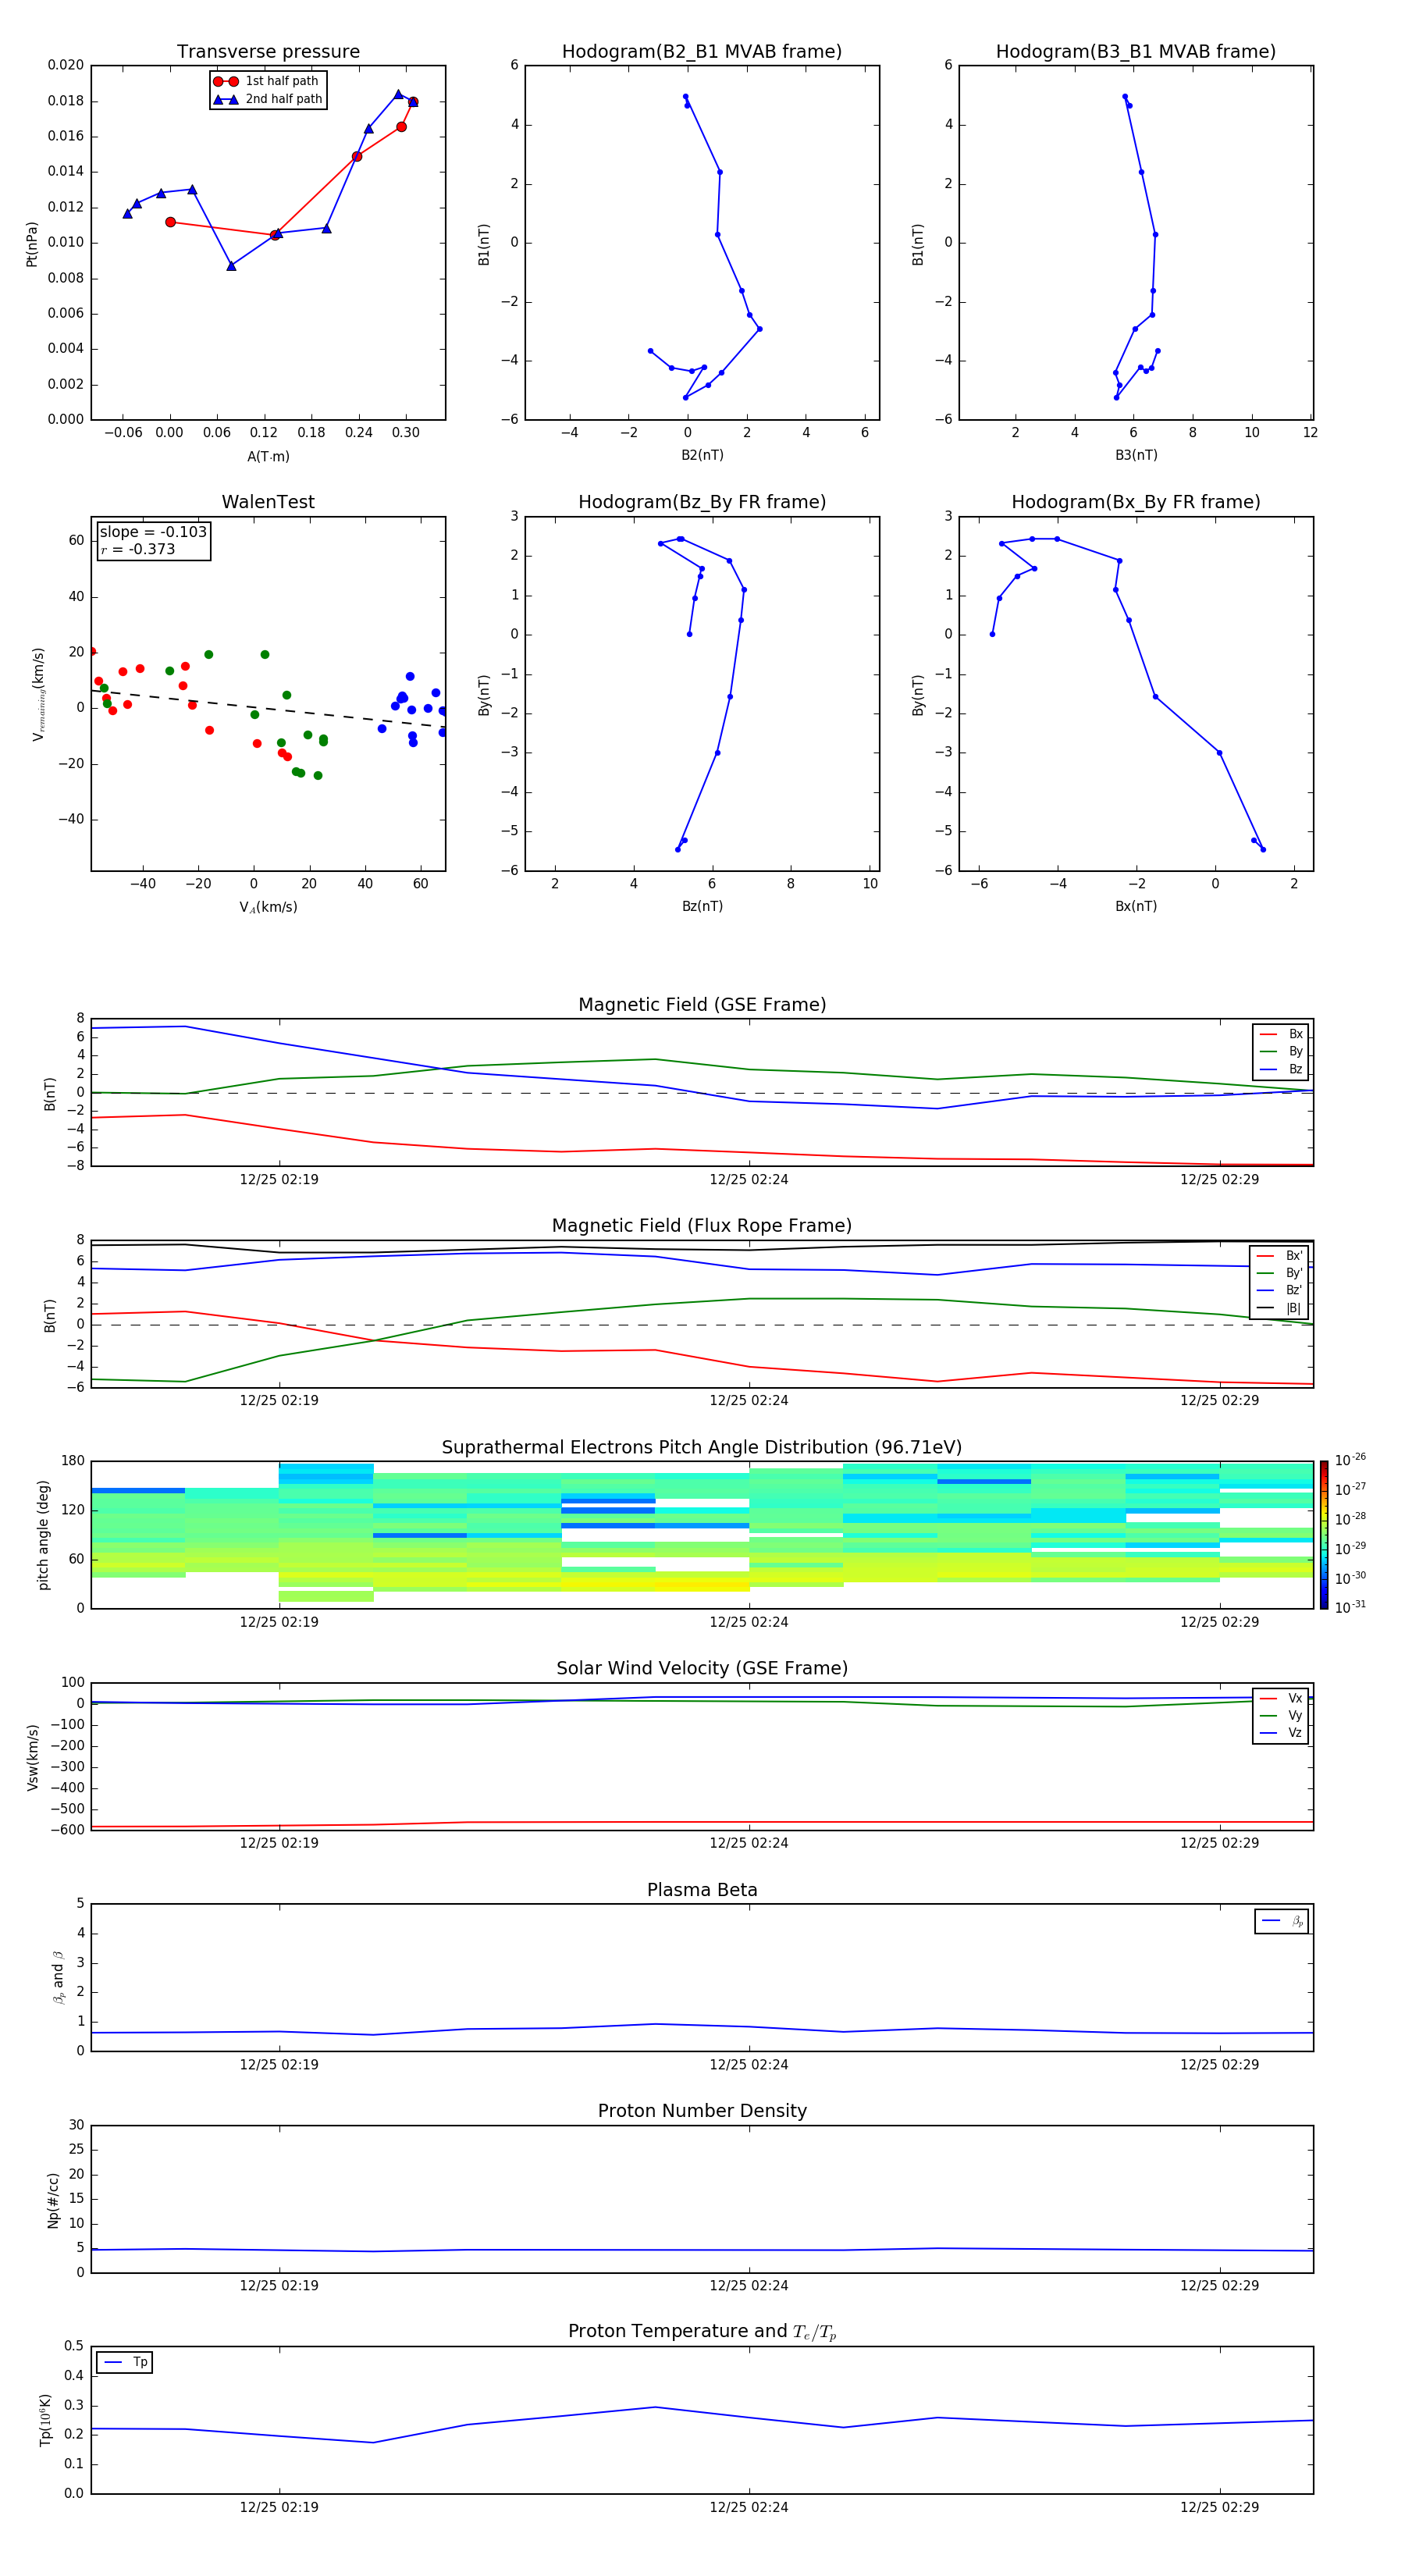Viewport: 1405px width, 2576px height.
Task: Click the βp legend in the Plasma Beta plot
Action: (1281, 1921)
